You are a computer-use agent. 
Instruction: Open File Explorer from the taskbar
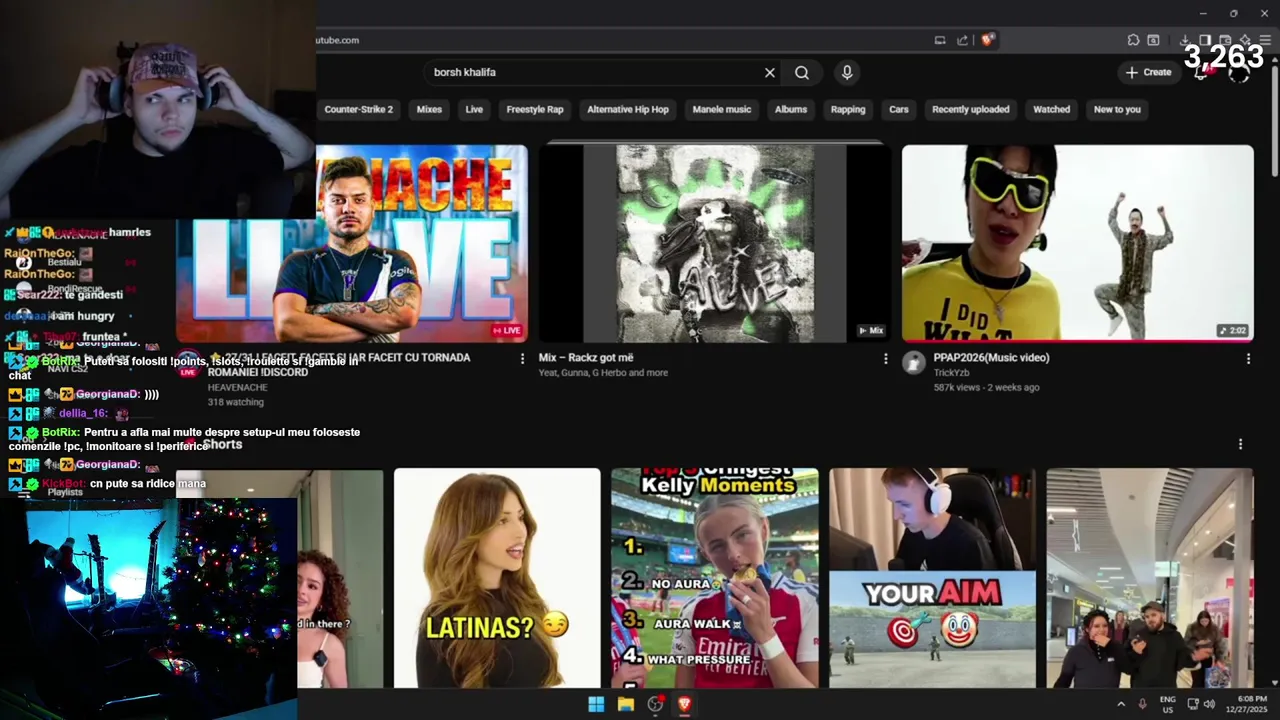(x=626, y=704)
